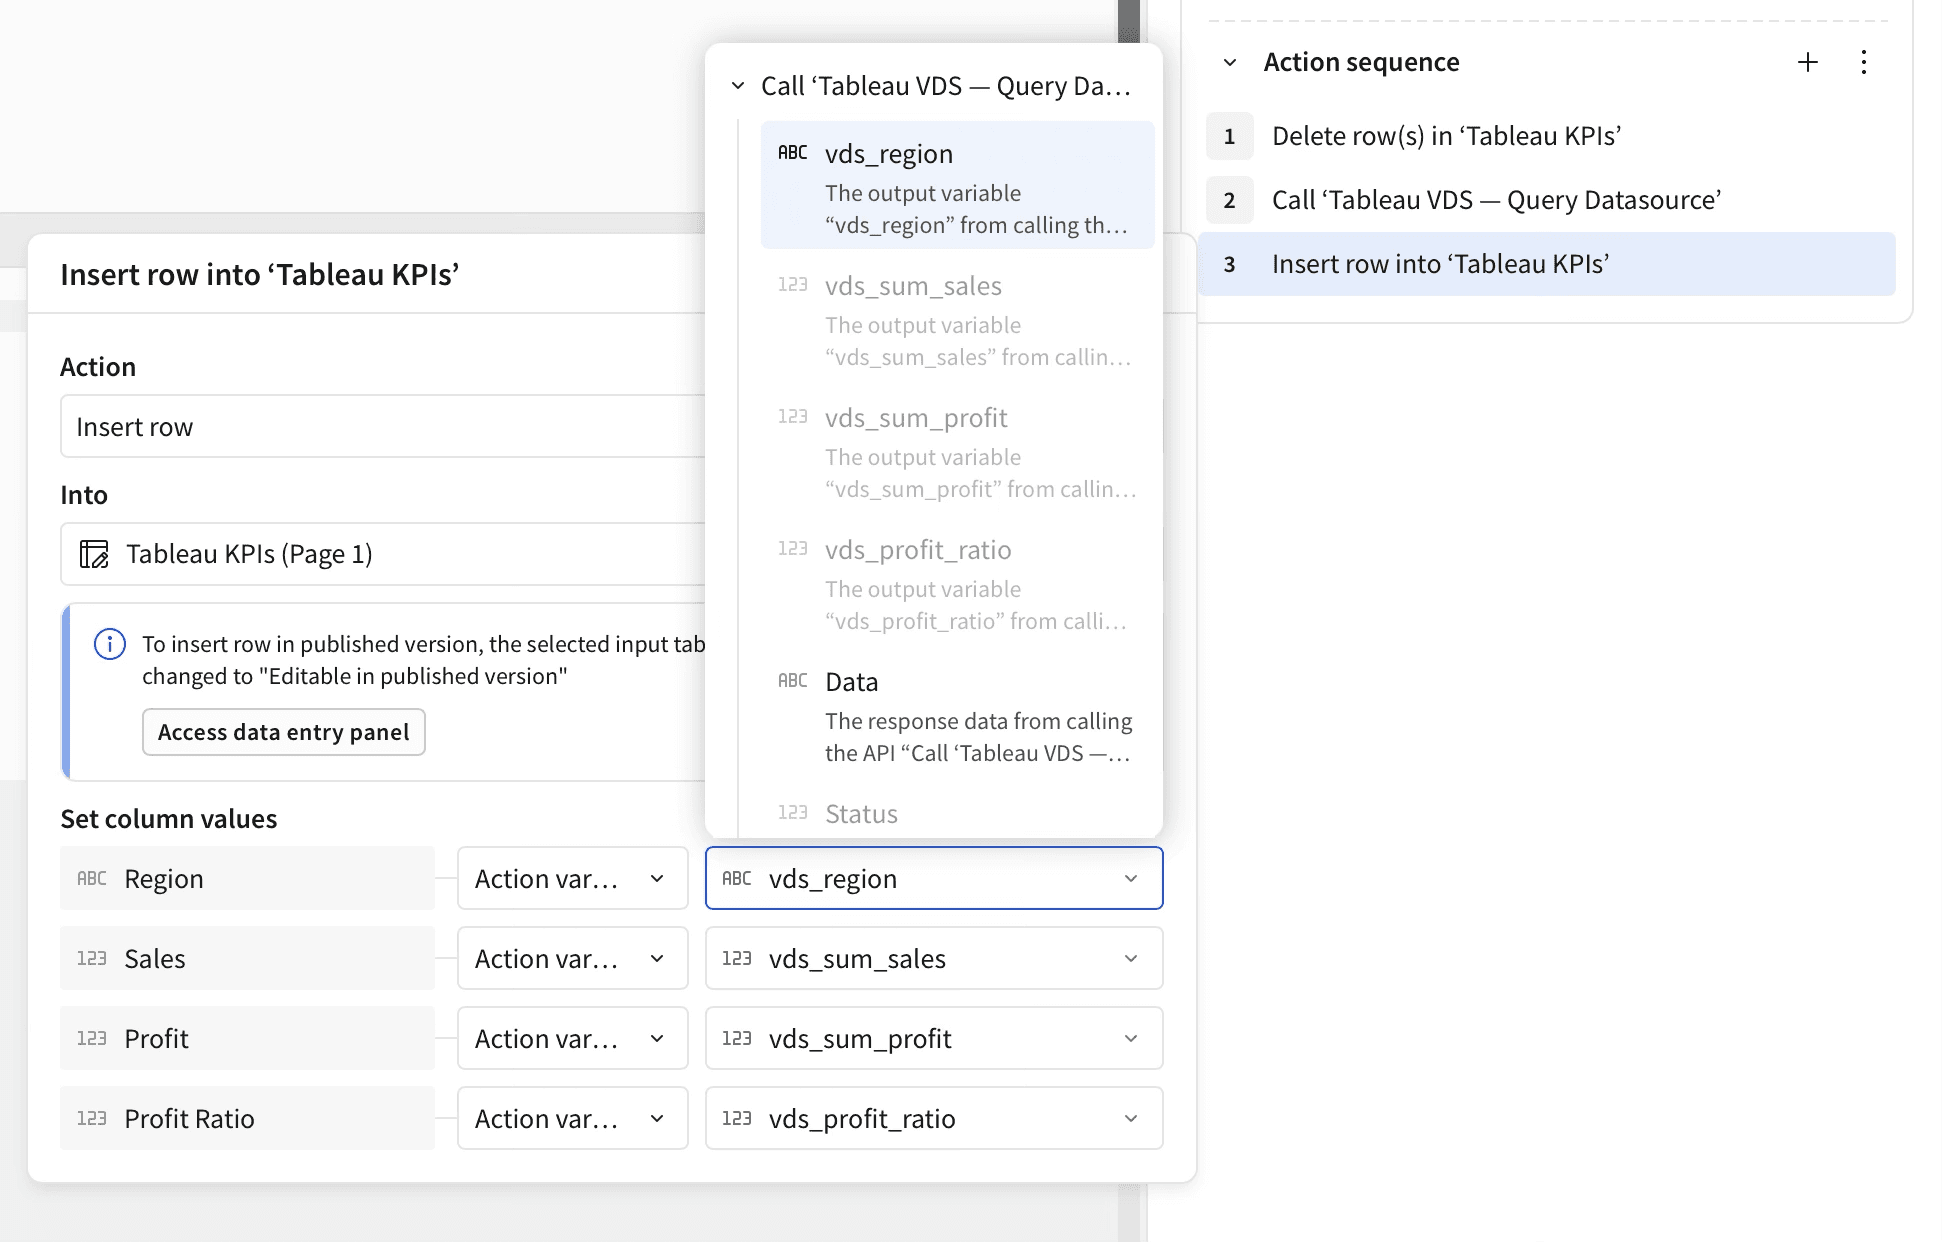Viewport: 1942px width, 1242px height.
Task: Click the Insert row action field
Action: (x=380, y=427)
